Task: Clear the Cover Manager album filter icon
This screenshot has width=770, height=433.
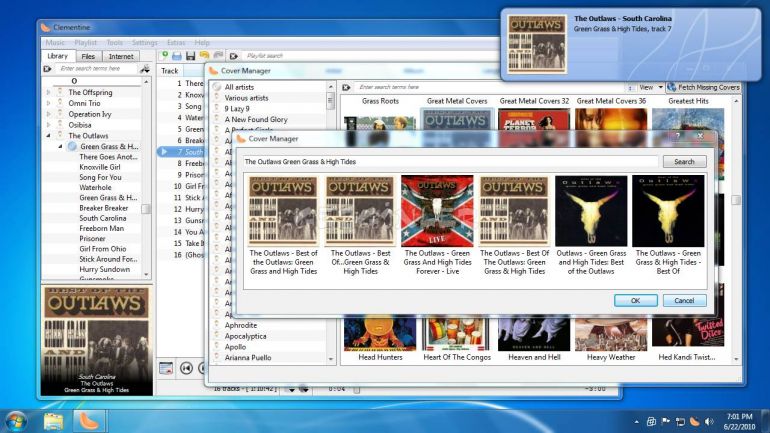Action: pyautogui.click(x=346, y=87)
